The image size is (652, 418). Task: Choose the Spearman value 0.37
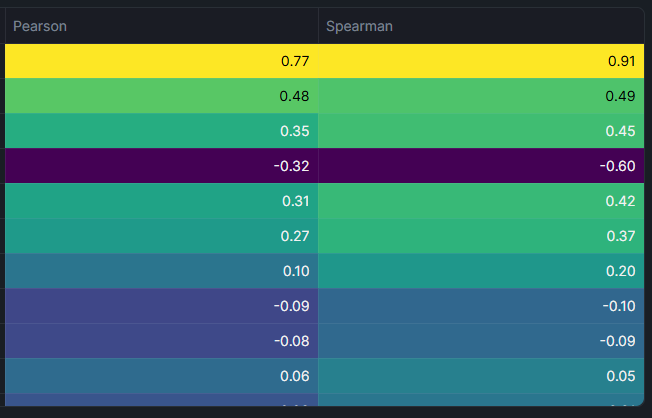click(621, 236)
